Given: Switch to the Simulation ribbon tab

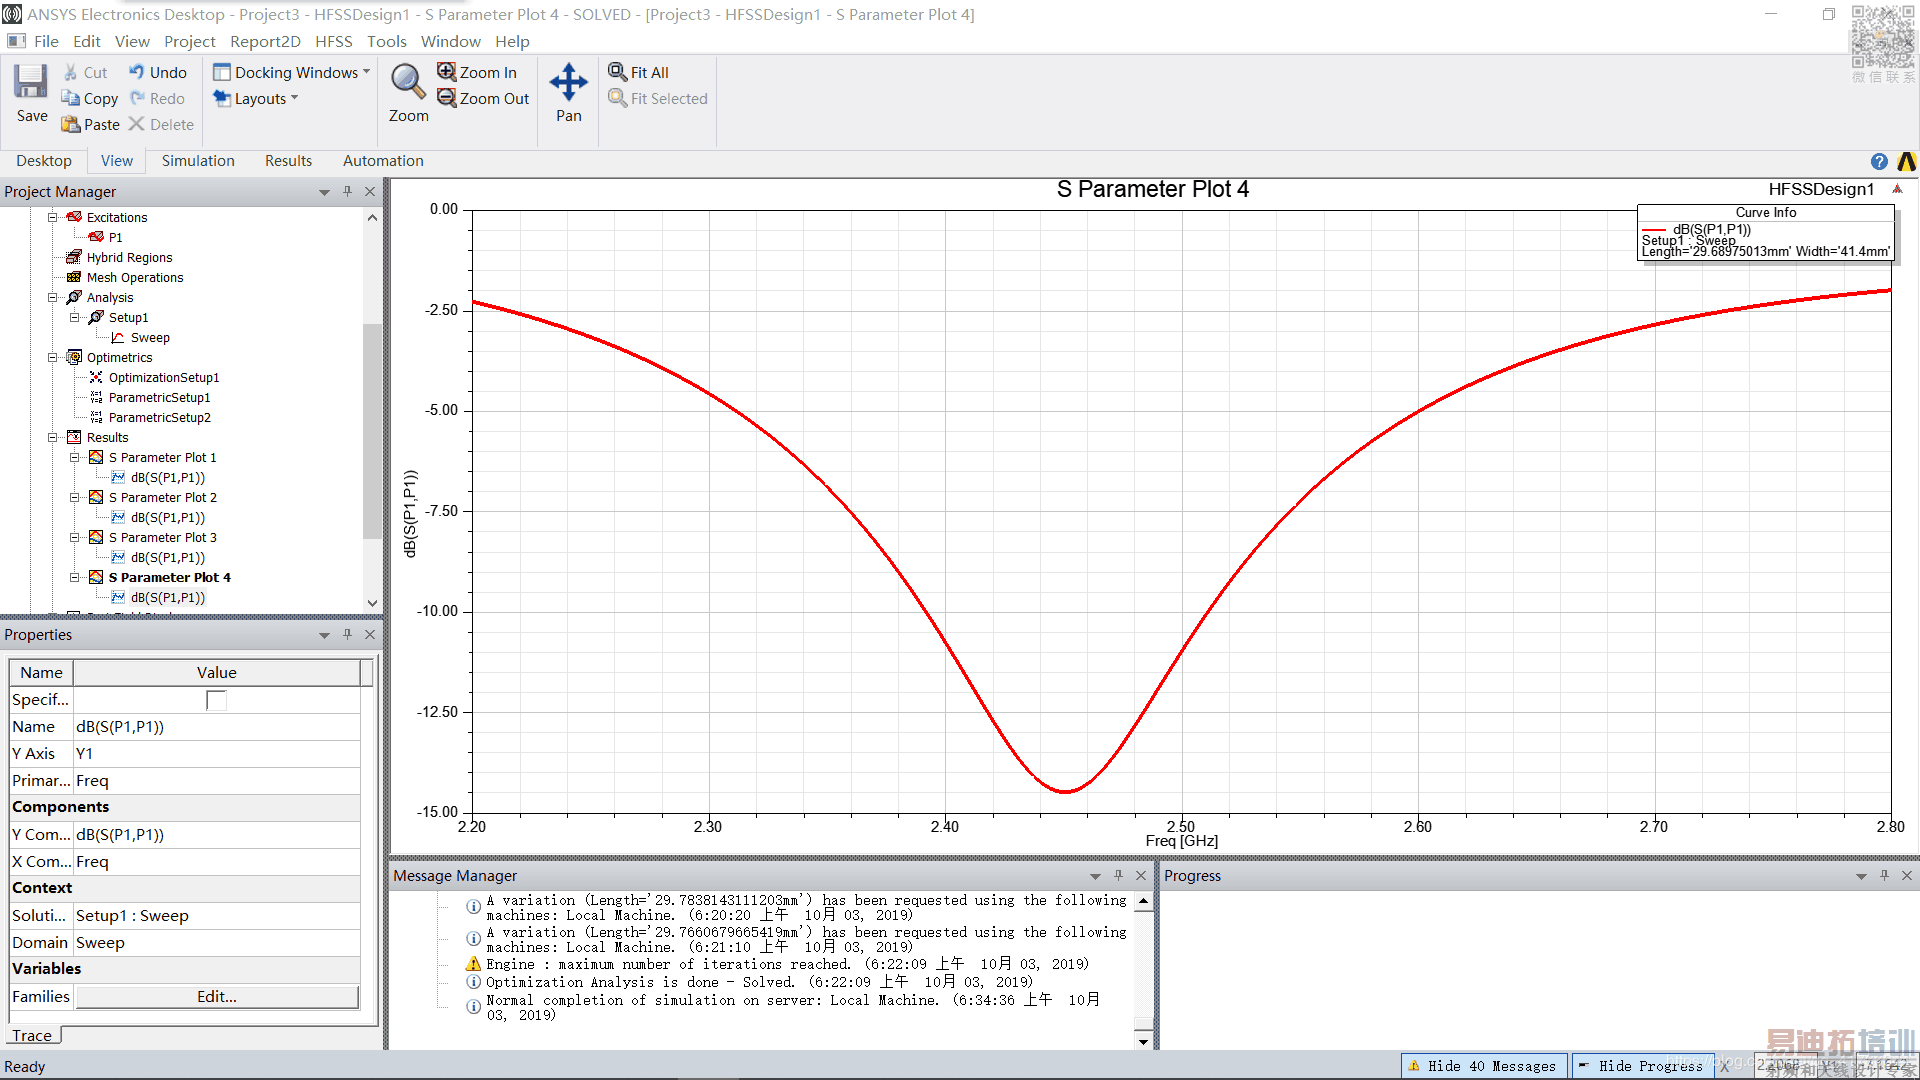Looking at the screenshot, I should [x=198, y=161].
